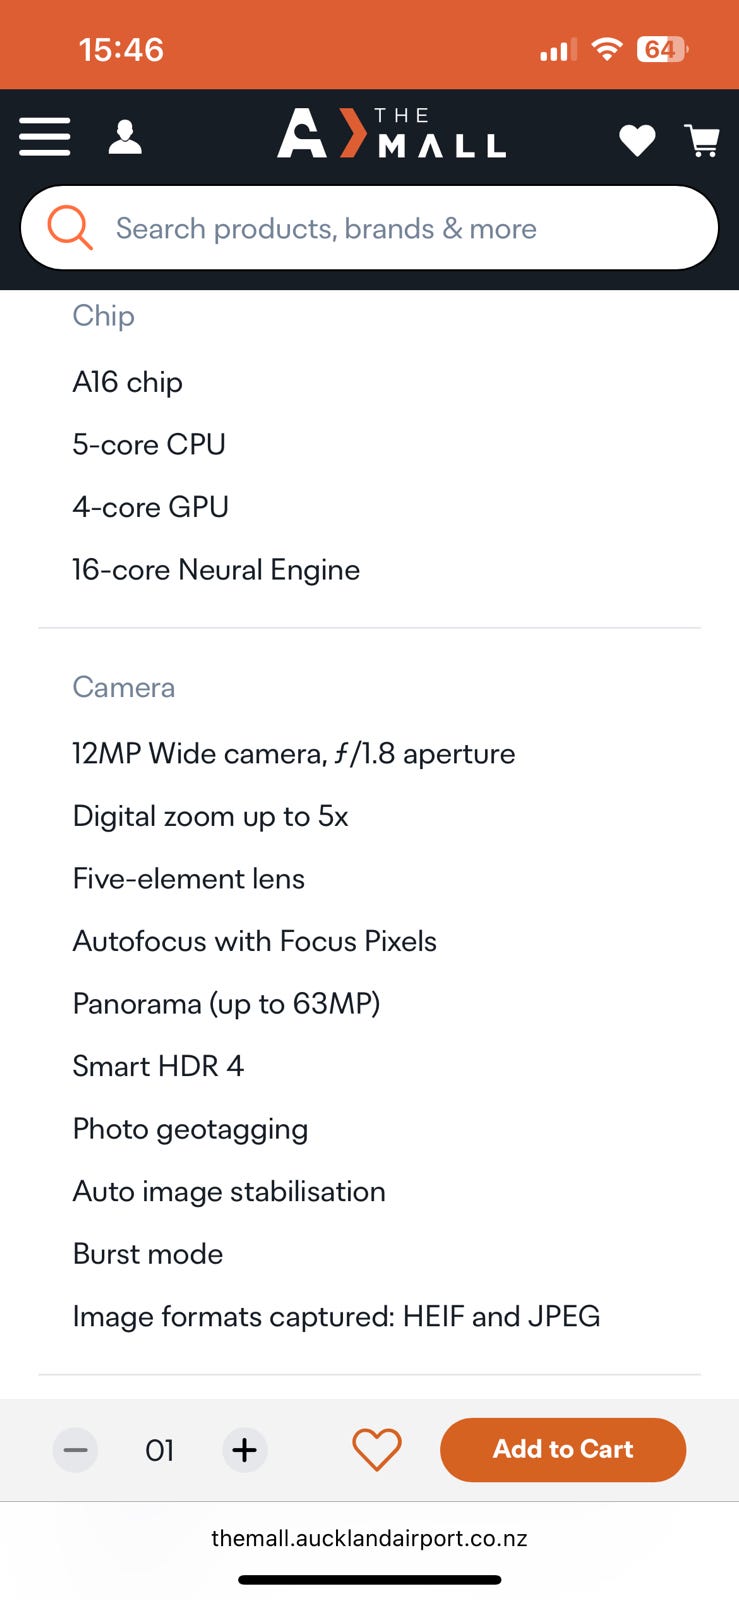Tap the battery level indicator

pyautogui.click(x=662, y=49)
